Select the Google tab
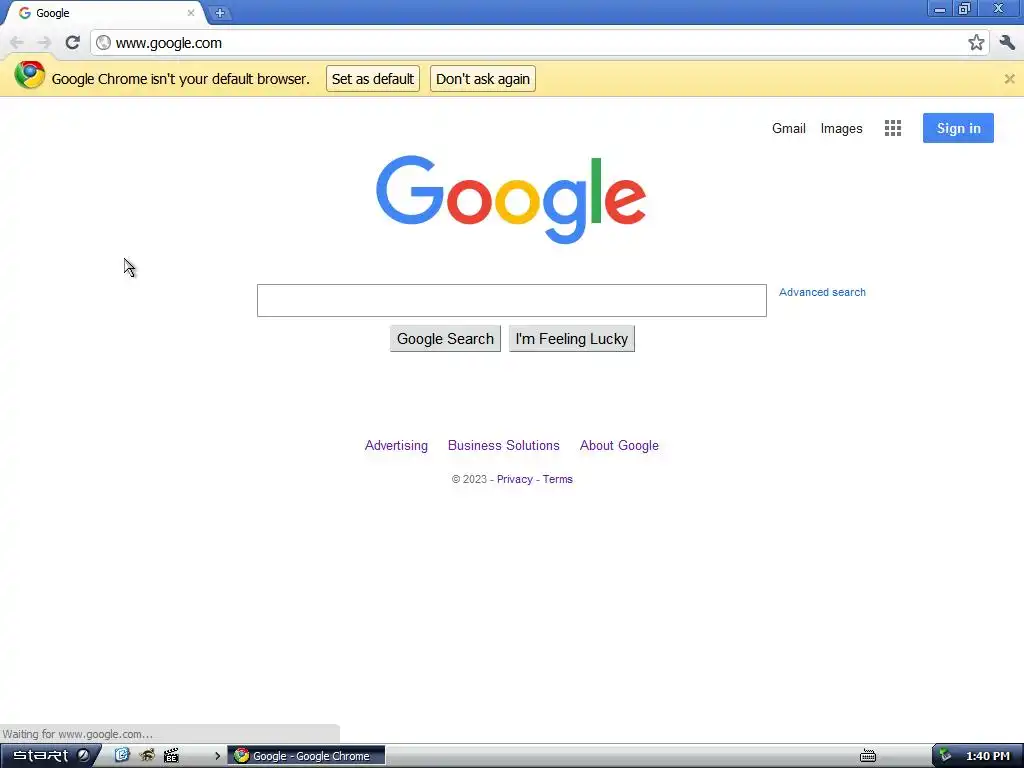Viewport: 1024px width, 768px height. (104, 13)
